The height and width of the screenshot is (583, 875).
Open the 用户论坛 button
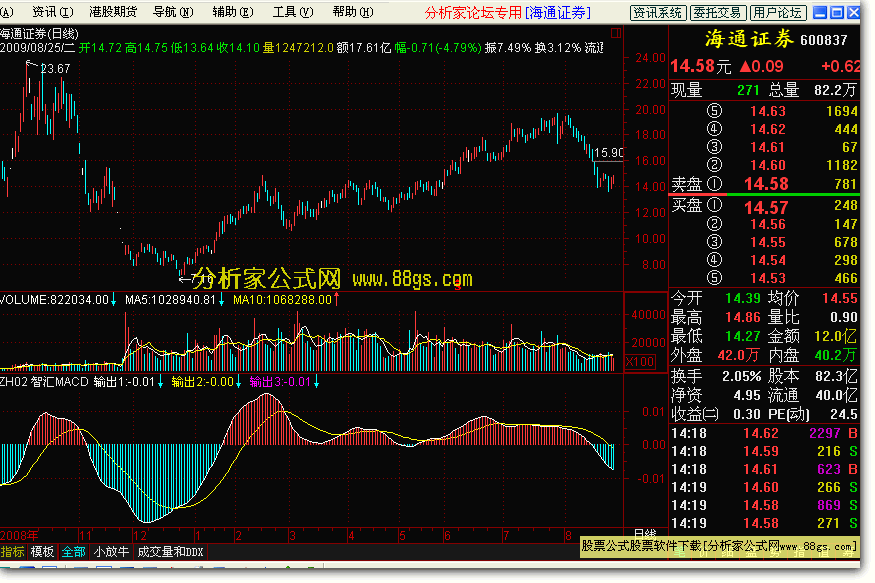point(778,12)
